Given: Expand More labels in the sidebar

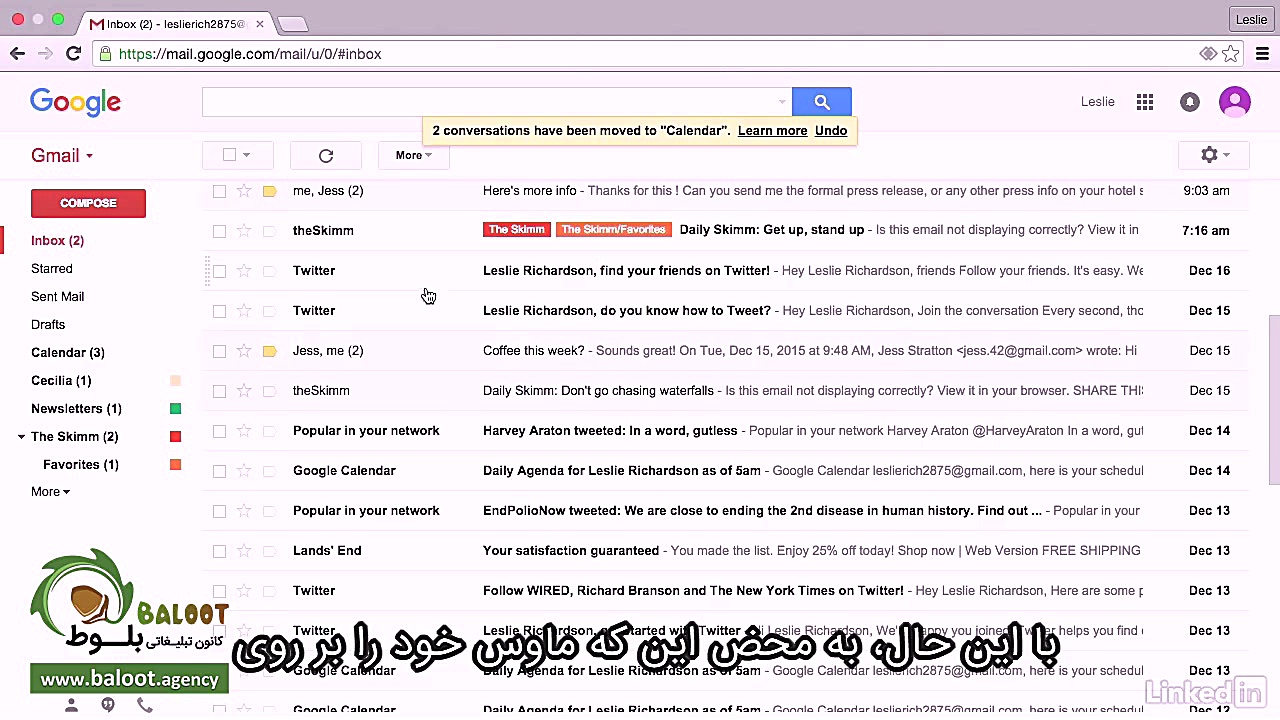Looking at the screenshot, I should click(x=50, y=491).
